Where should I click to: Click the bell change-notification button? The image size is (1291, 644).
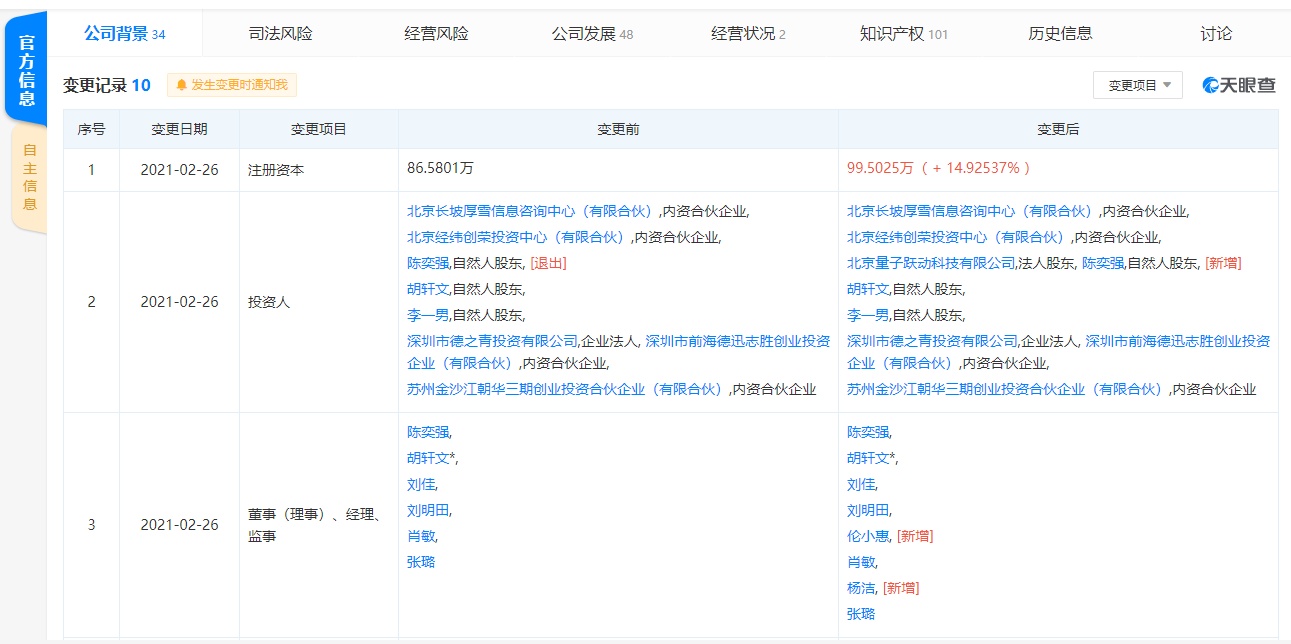coord(232,86)
